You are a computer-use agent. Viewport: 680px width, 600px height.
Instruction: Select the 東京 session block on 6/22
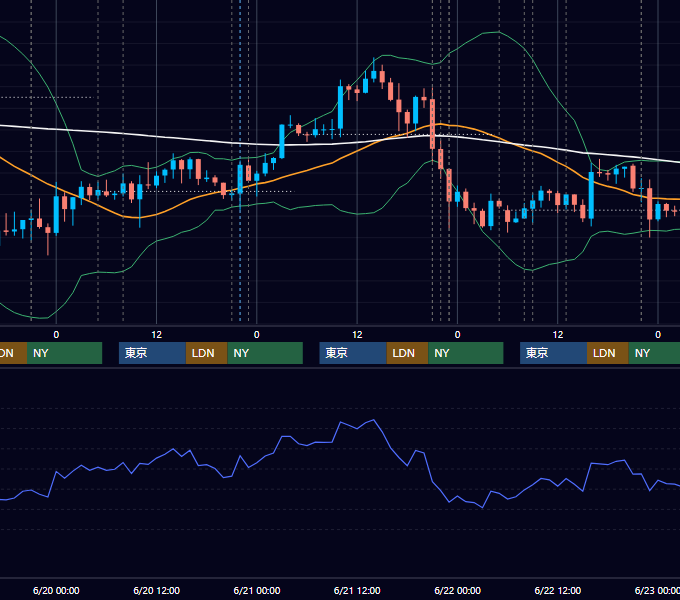(x=553, y=353)
